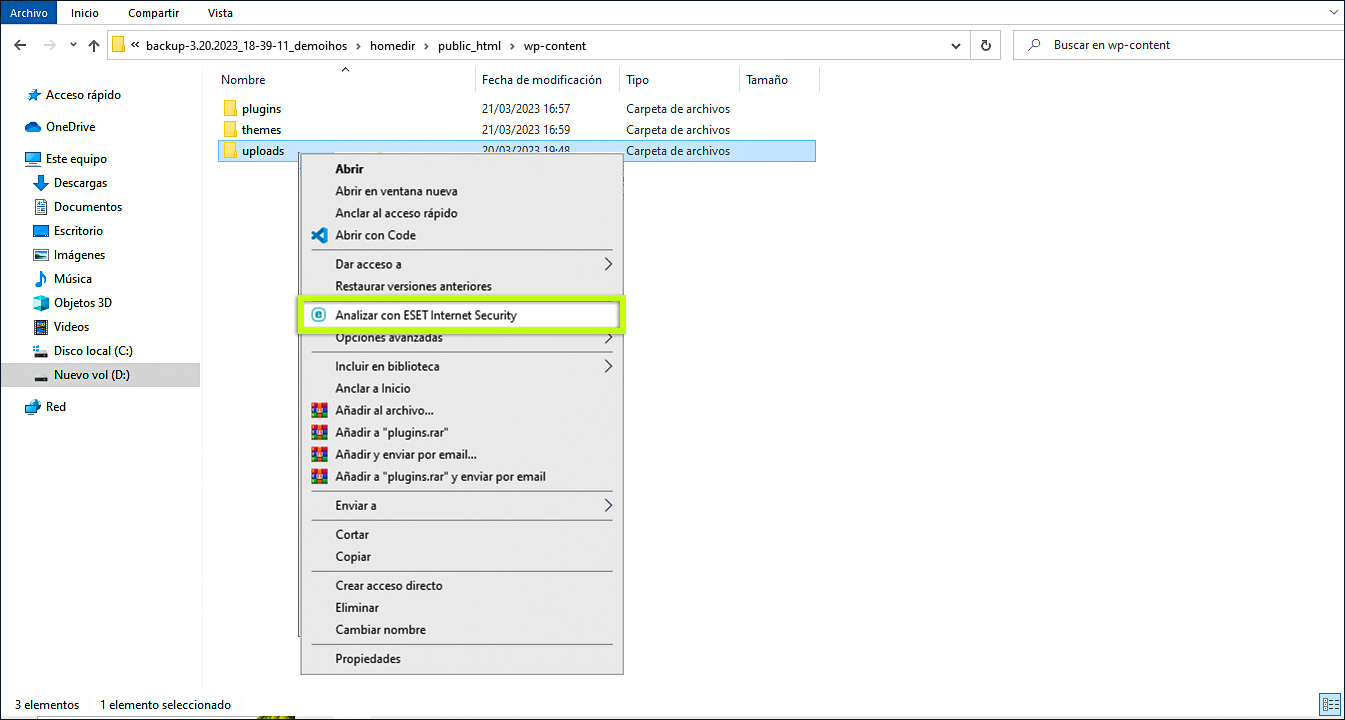This screenshot has height=720, width=1345.
Task: Sort files by 'Fecha de modificación' column
Action: click(542, 80)
